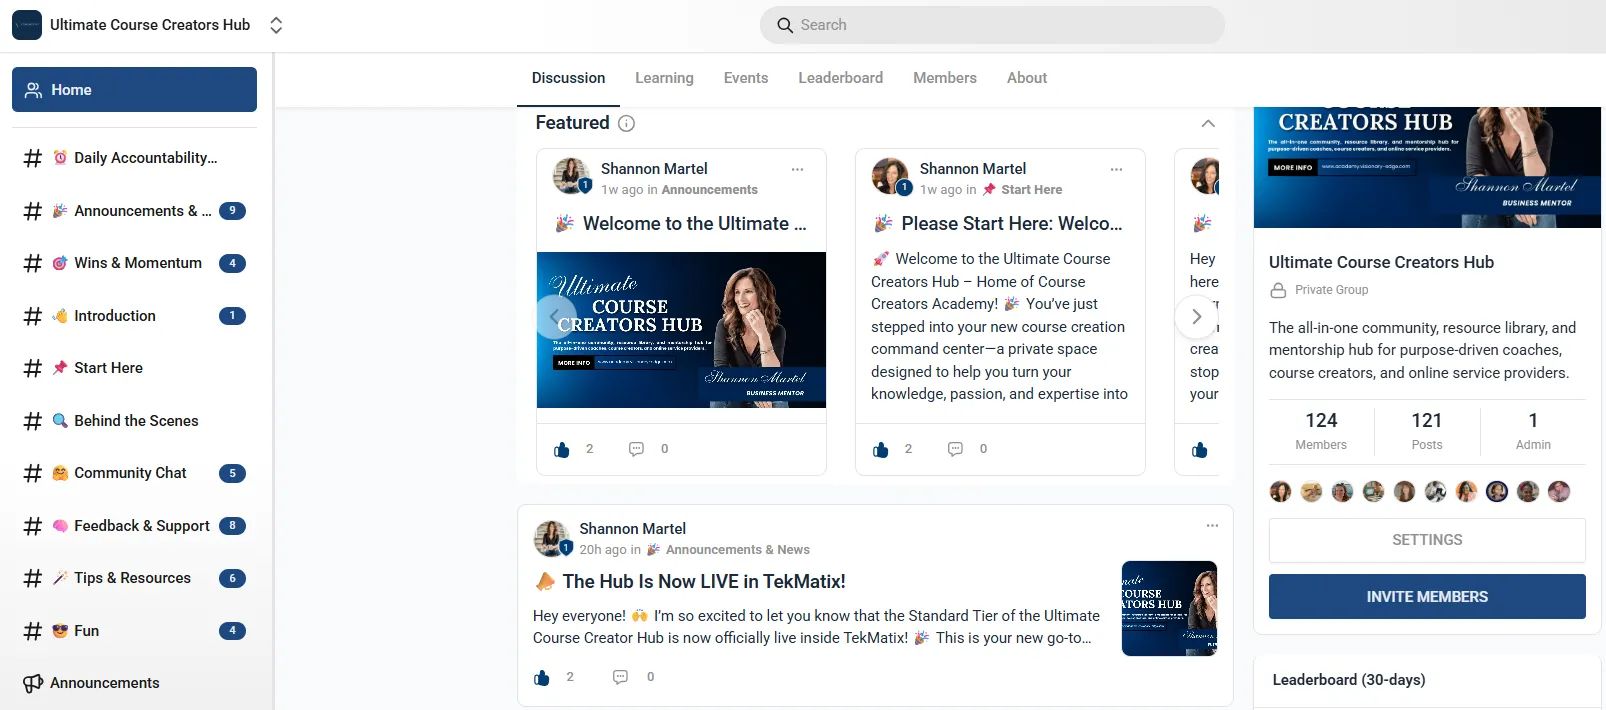Click Shannon Martel avatar on Hub Is Now LIVE post
The width and height of the screenshot is (1606, 710).
[551, 538]
